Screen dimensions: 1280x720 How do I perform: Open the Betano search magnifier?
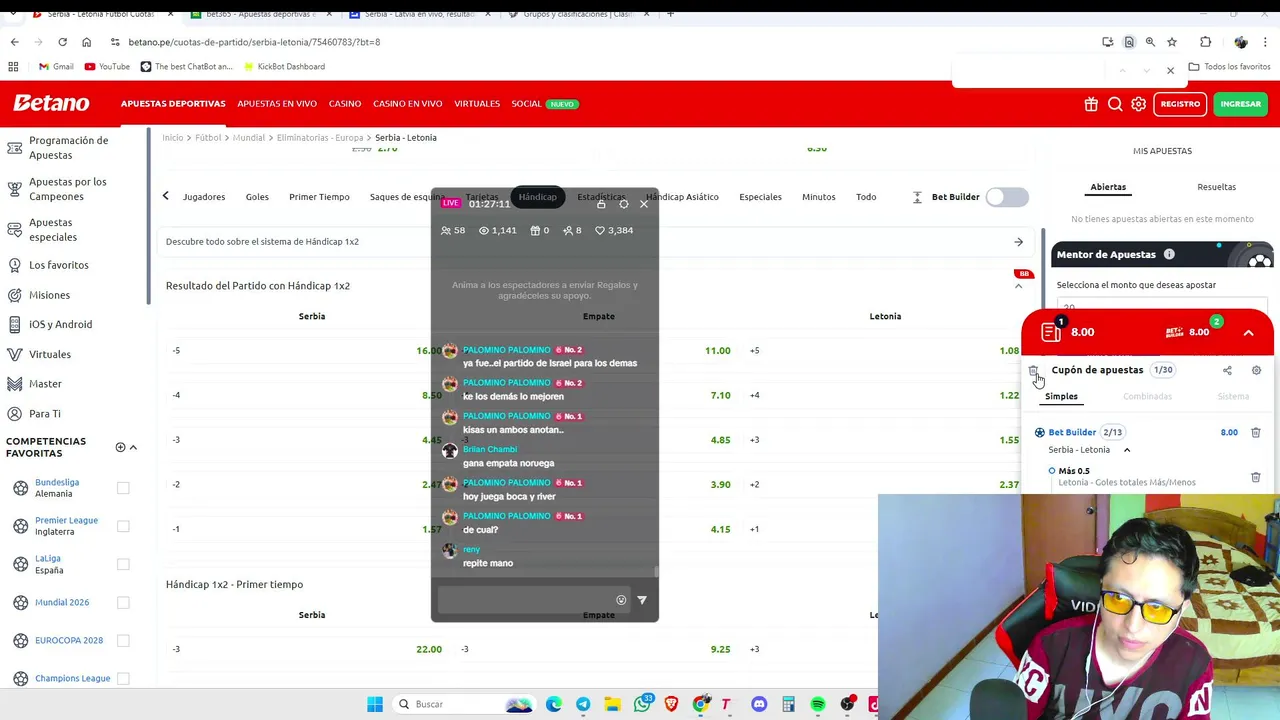[1115, 104]
